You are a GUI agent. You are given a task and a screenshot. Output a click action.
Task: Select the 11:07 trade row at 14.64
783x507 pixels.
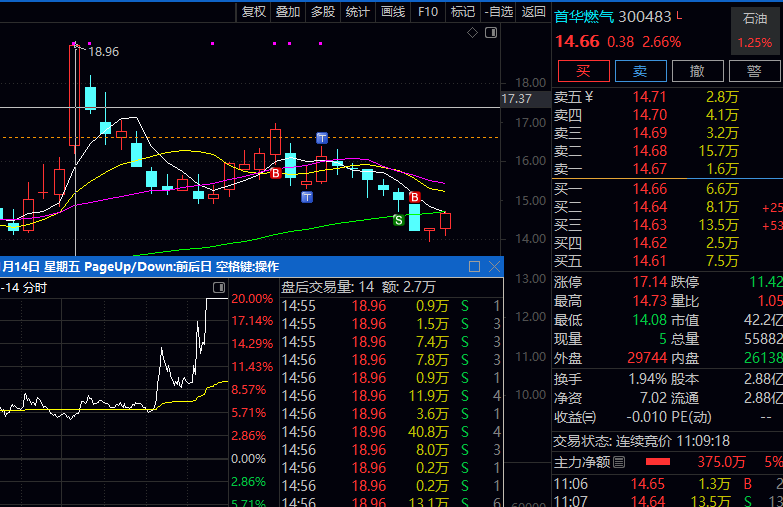click(x=667, y=501)
